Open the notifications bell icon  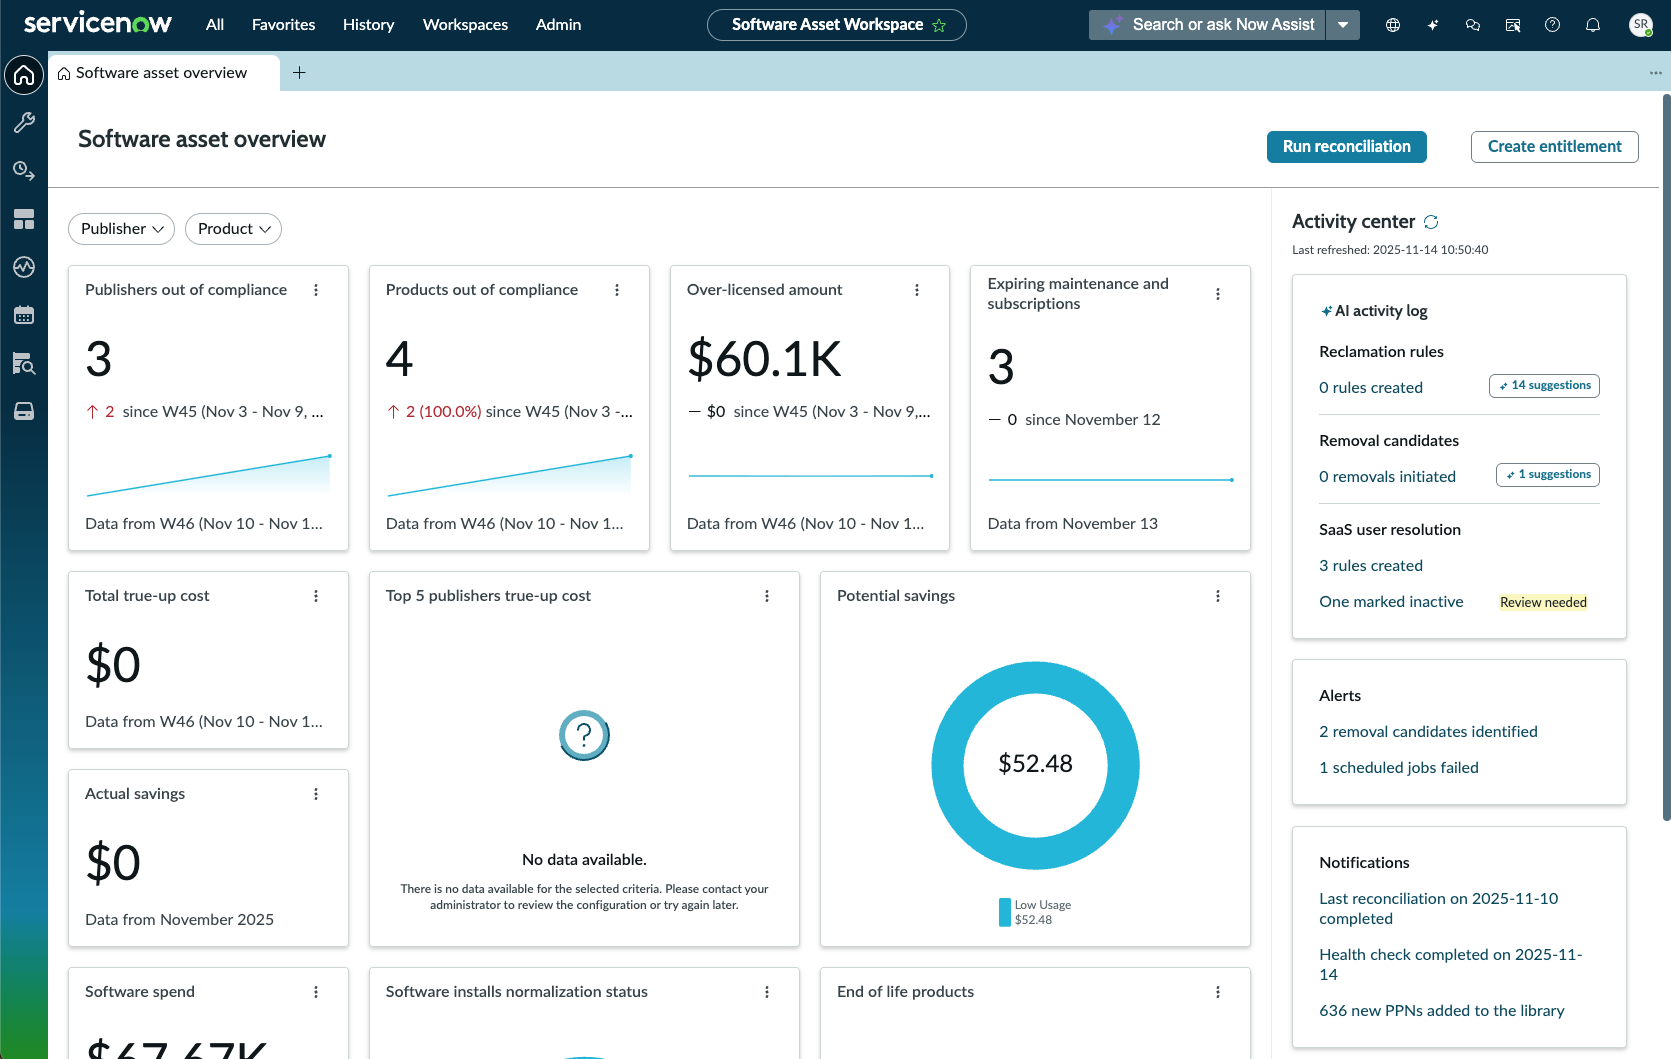pos(1593,25)
